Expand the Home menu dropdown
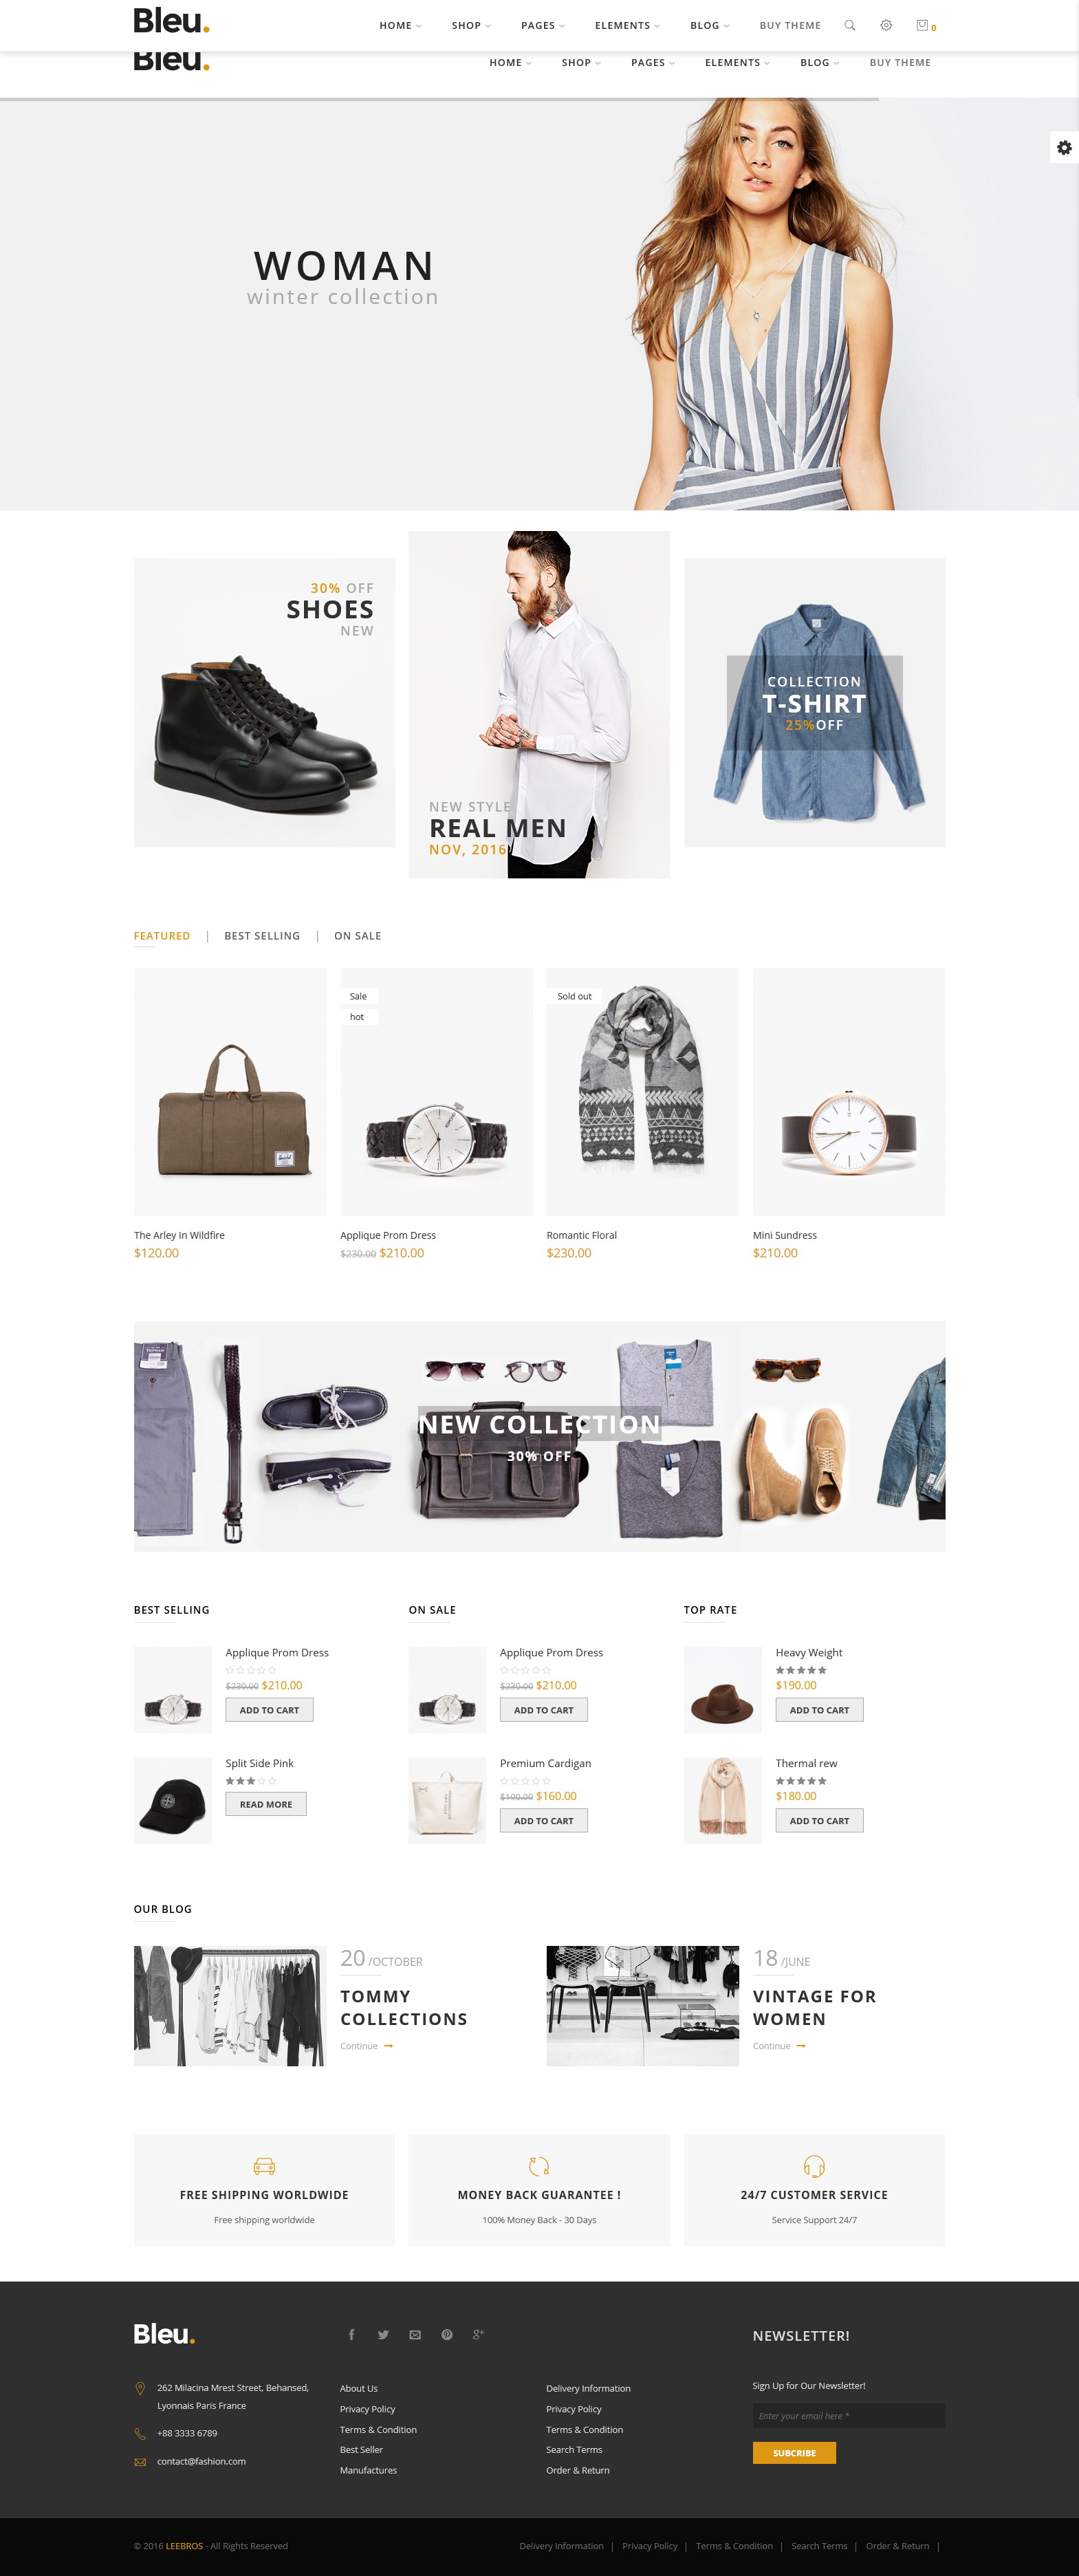This screenshot has height=2576, width=1079. pyautogui.click(x=400, y=25)
